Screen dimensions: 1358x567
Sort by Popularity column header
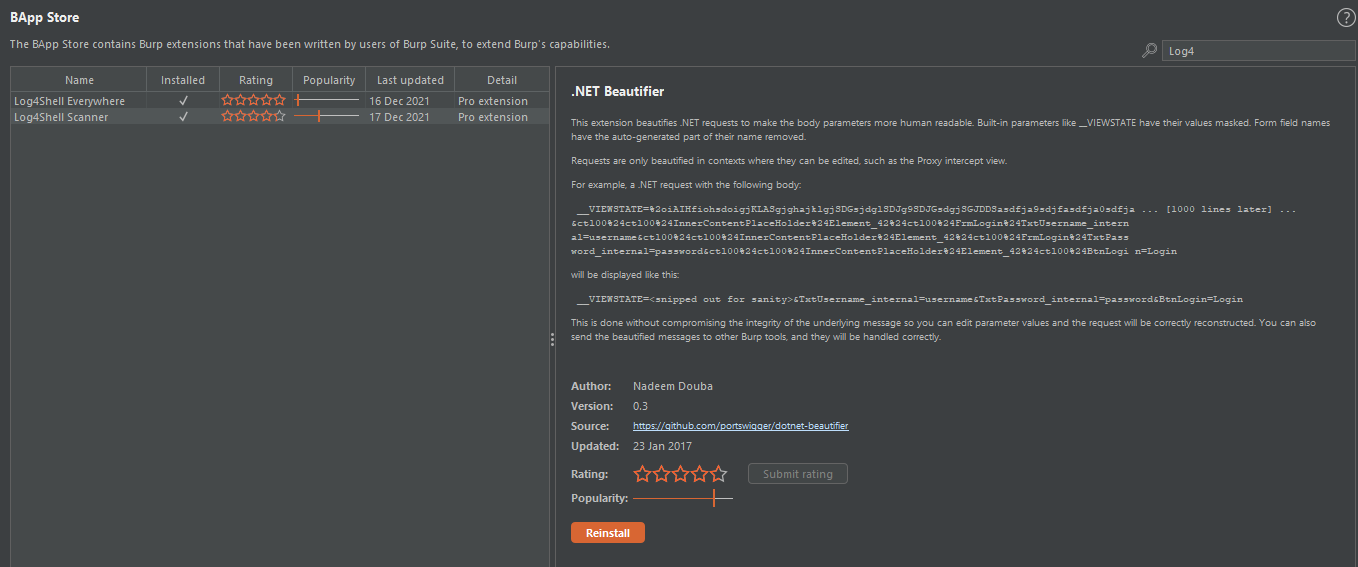tap(329, 80)
